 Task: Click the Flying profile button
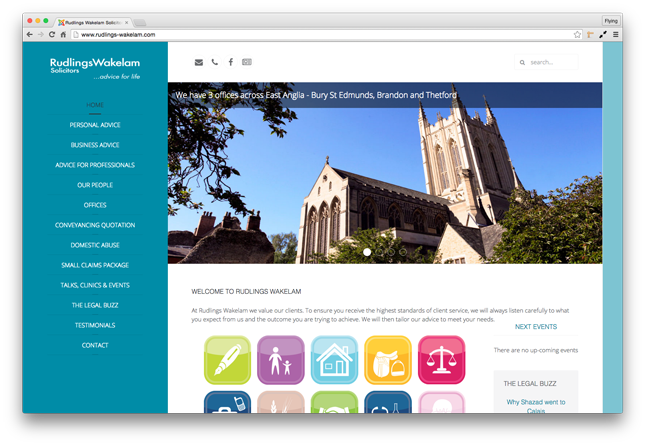coord(611,21)
